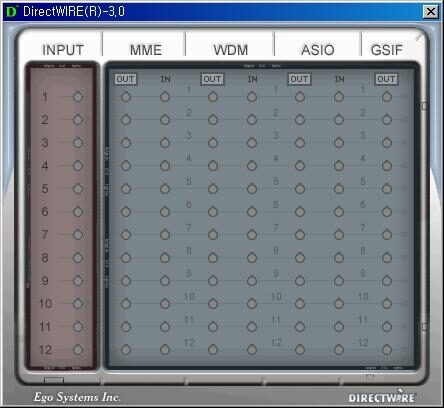Screen dimensions: 444x408
Task: Select the MME OUT node in row 1
Action: pyautogui.click(x=126, y=97)
